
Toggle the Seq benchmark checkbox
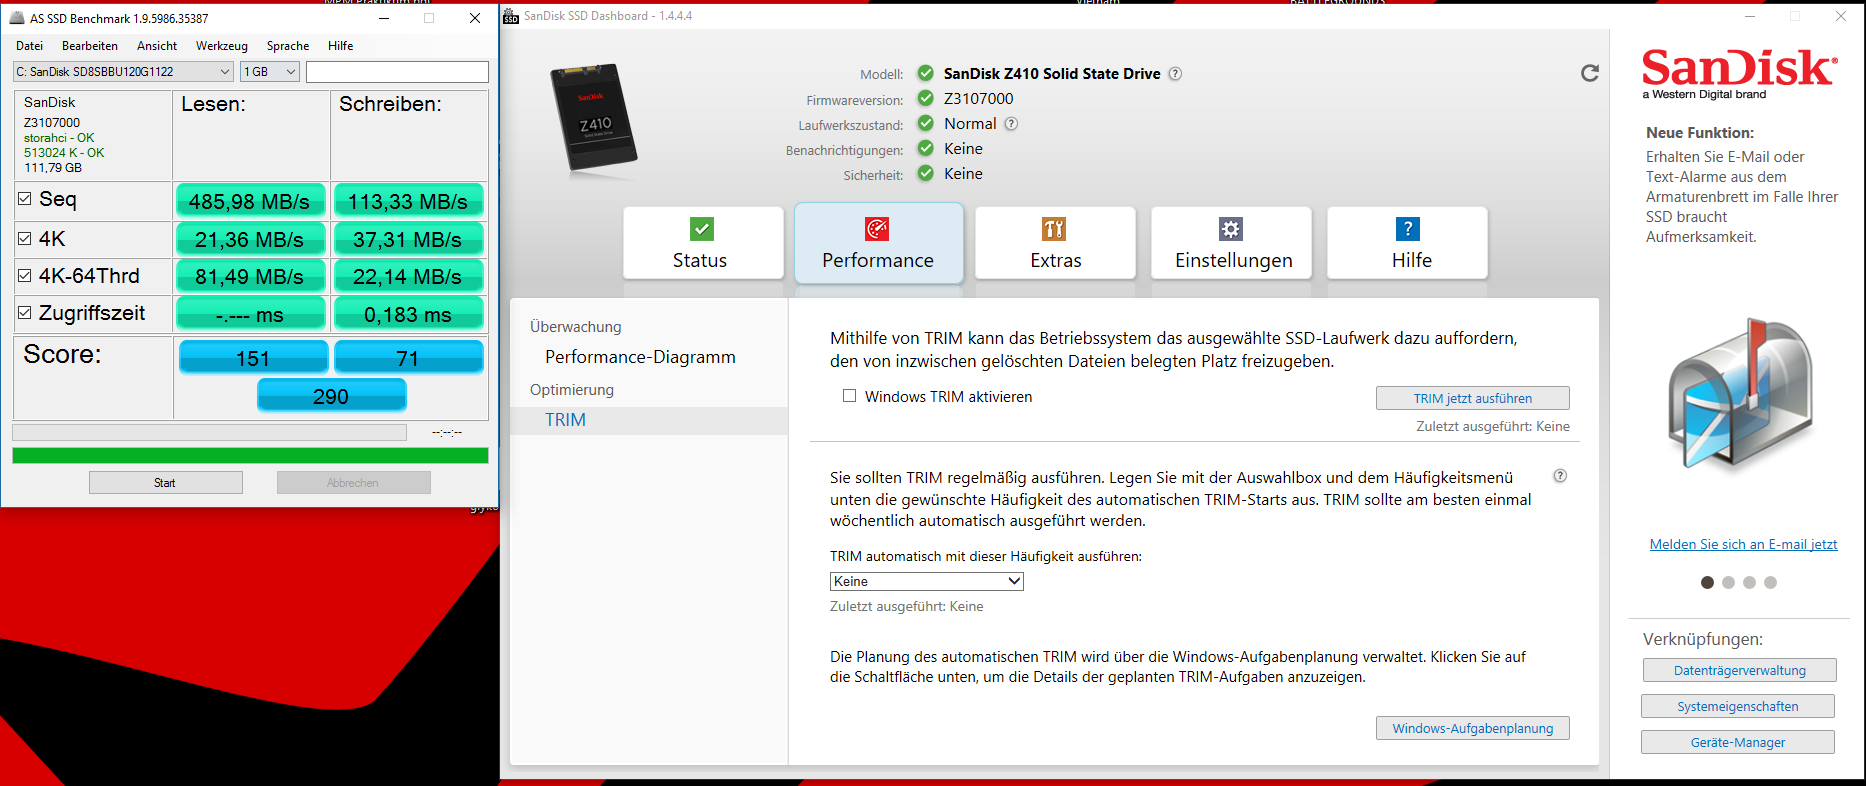[x=25, y=199]
